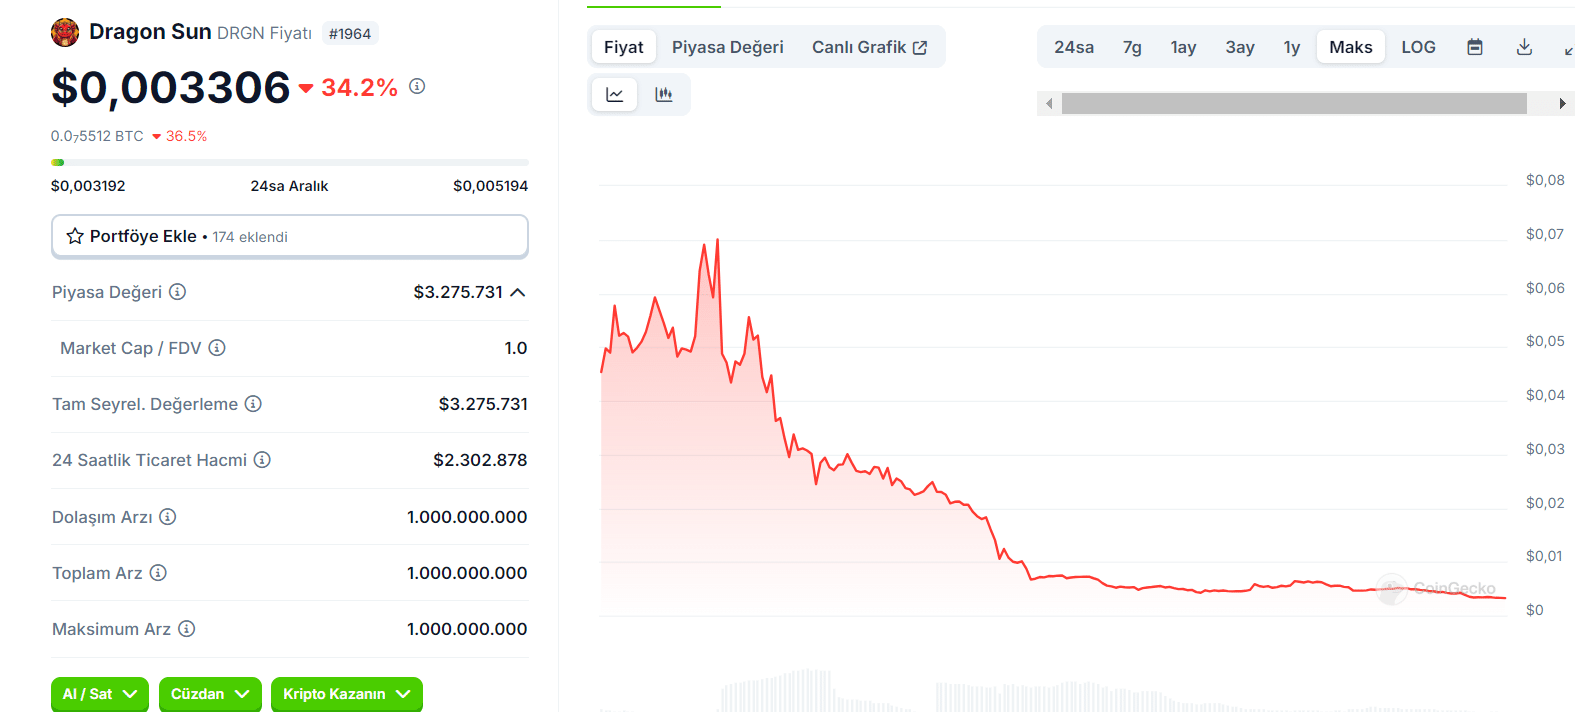Show info for Market Cap / FDV
This screenshot has height=712, width=1586.
(x=217, y=348)
